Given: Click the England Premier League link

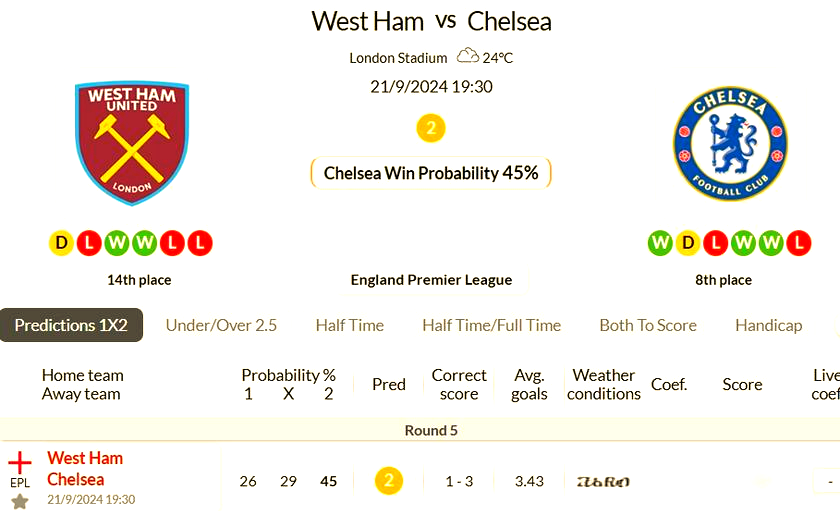Looking at the screenshot, I should tap(431, 280).
